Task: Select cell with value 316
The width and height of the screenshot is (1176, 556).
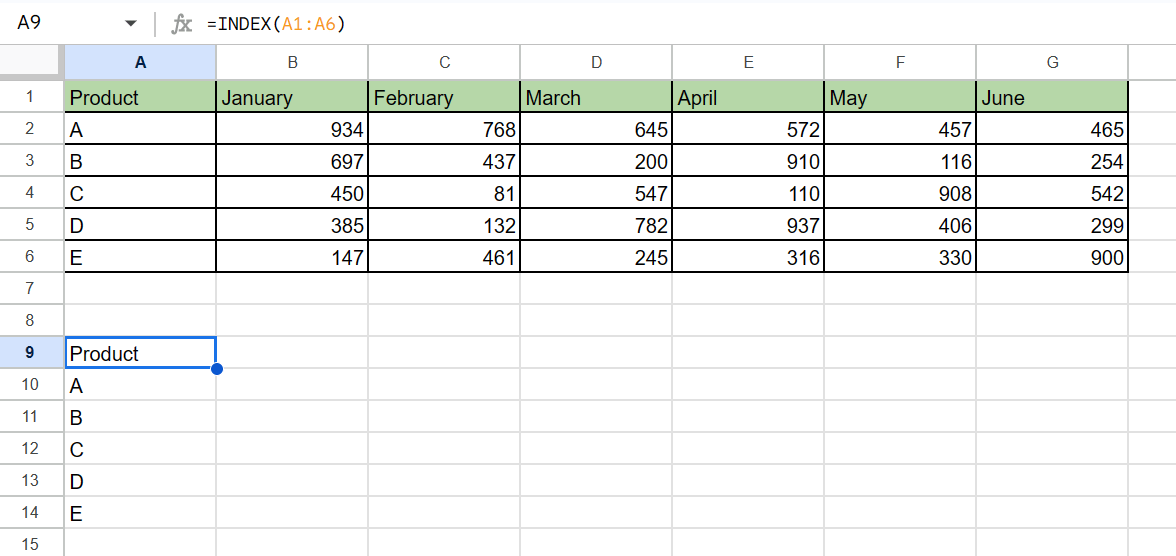Action: tap(748, 257)
